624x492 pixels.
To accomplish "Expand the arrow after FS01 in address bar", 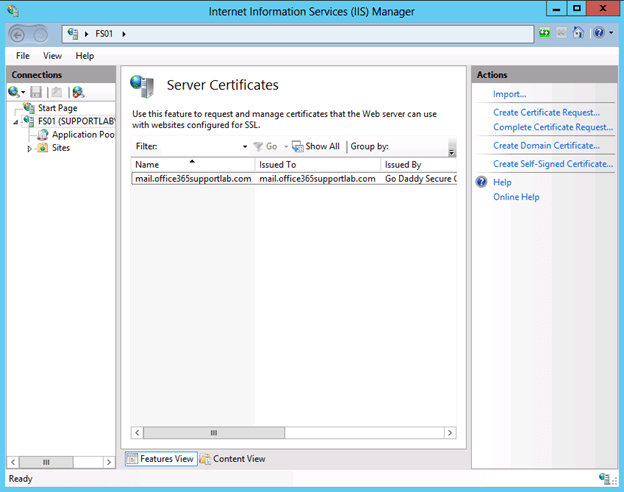I will click(x=124, y=34).
